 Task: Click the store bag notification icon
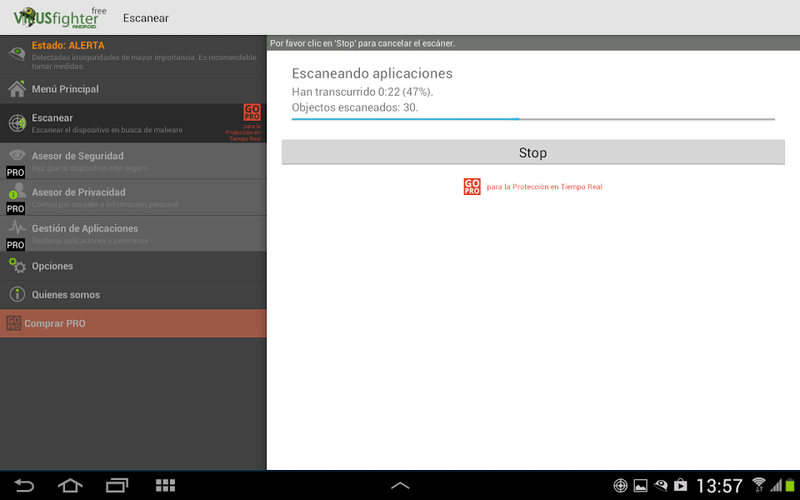(x=681, y=485)
